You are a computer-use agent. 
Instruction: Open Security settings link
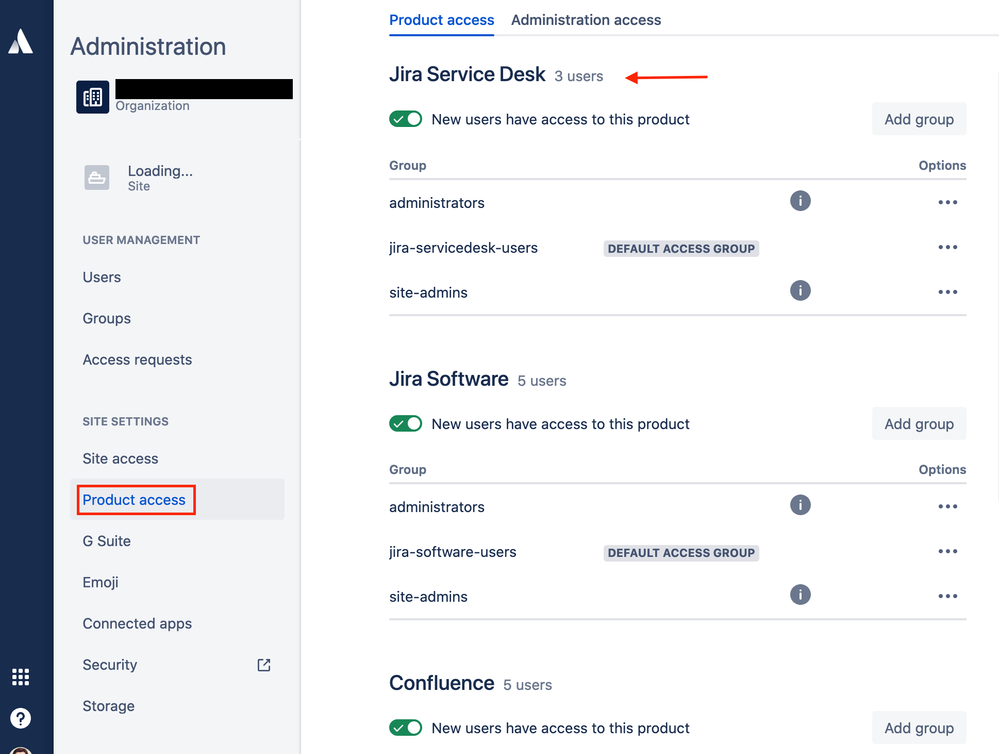pyautogui.click(x=110, y=665)
